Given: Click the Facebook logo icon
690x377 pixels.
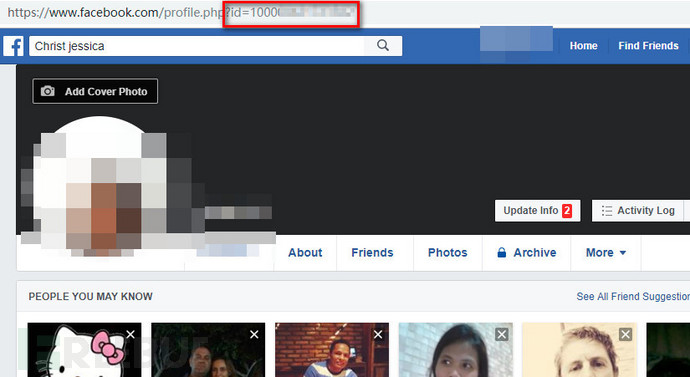Looking at the screenshot, I should (13, 46).
